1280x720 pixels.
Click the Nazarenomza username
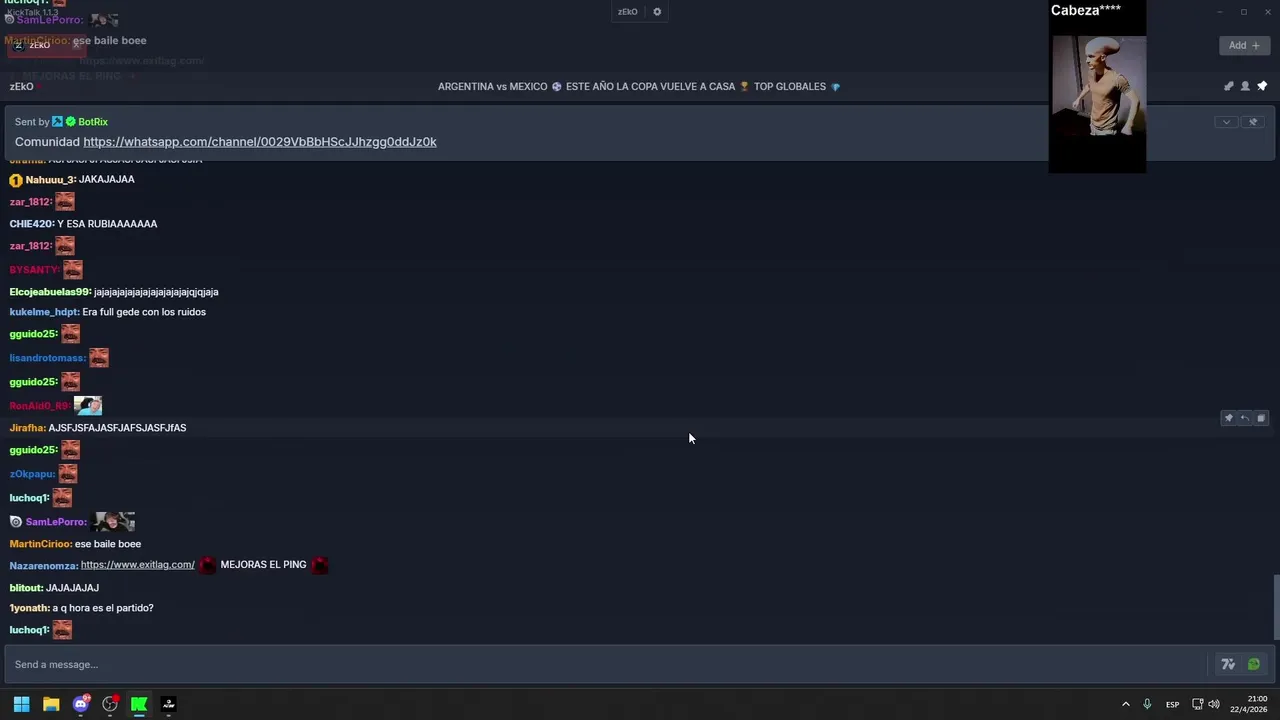pyautogui.click(x=44, y=566)
